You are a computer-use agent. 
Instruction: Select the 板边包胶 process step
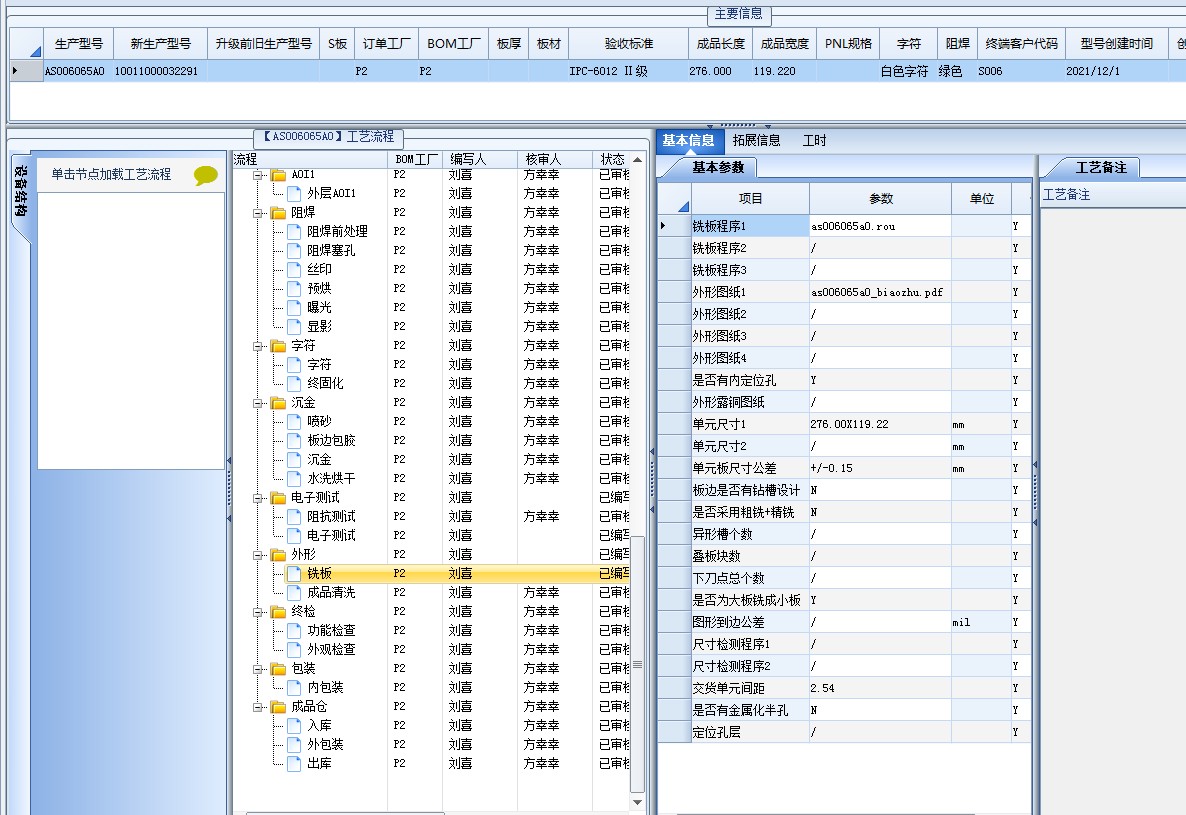point(331,441)
